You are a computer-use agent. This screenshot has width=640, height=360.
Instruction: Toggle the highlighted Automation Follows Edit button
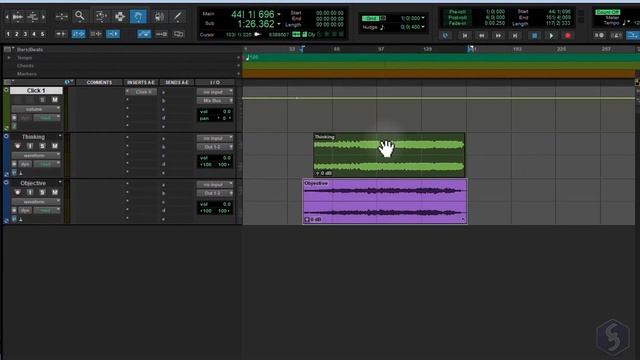pos(144,34)
